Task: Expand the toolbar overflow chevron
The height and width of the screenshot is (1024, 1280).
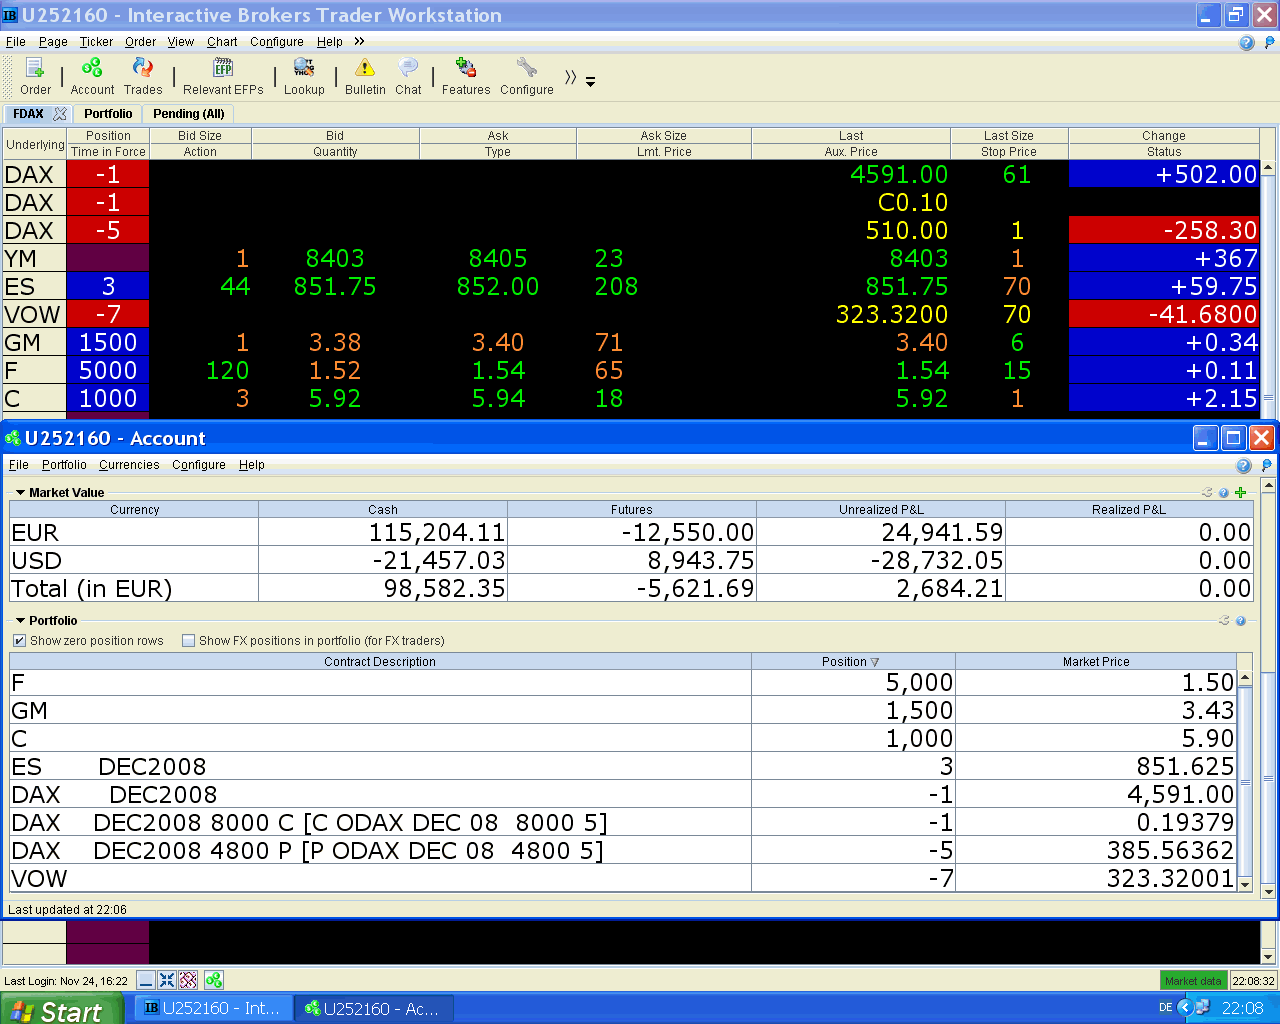Action: (570, 77)
